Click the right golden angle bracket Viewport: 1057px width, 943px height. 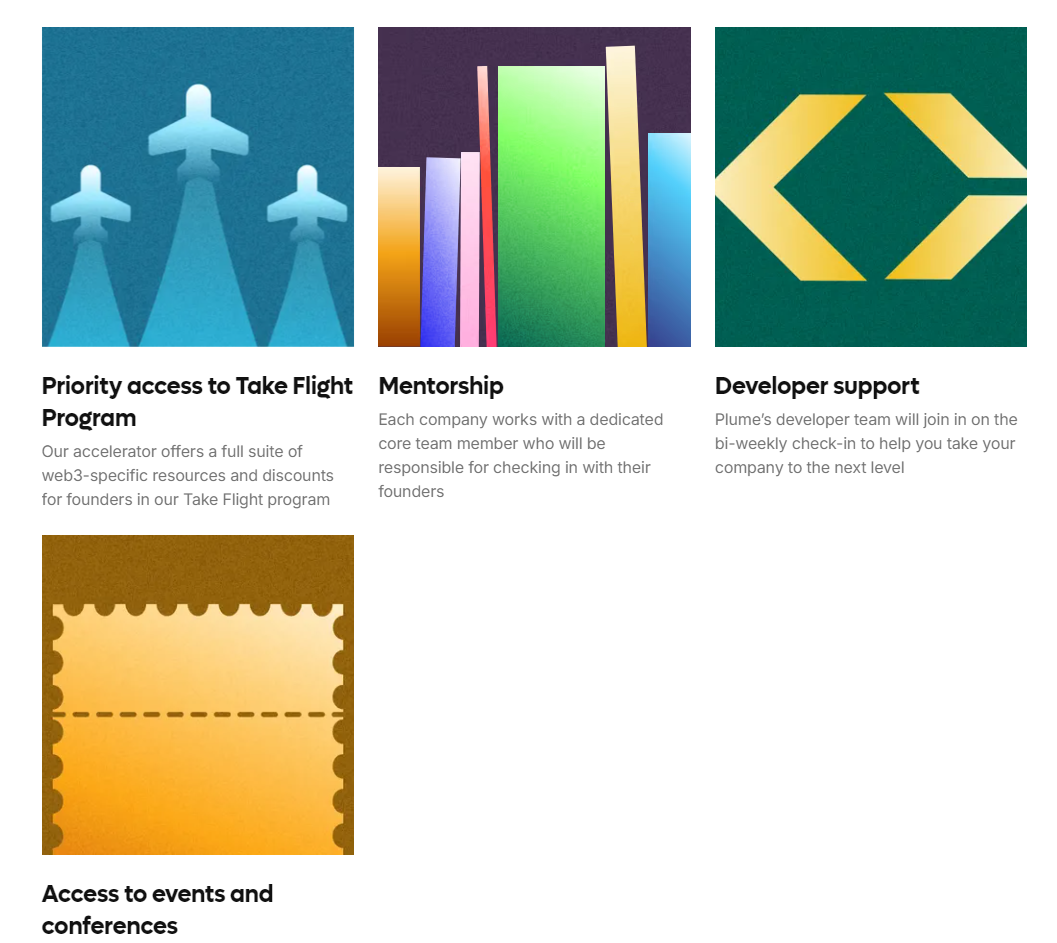point(956,187)
